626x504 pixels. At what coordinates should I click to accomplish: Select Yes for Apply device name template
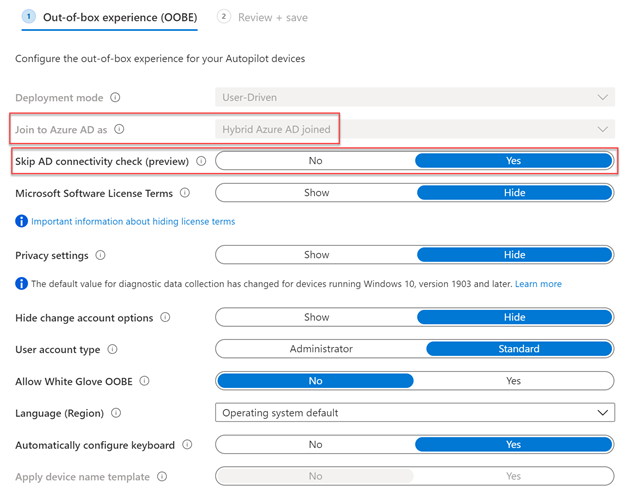513,476
